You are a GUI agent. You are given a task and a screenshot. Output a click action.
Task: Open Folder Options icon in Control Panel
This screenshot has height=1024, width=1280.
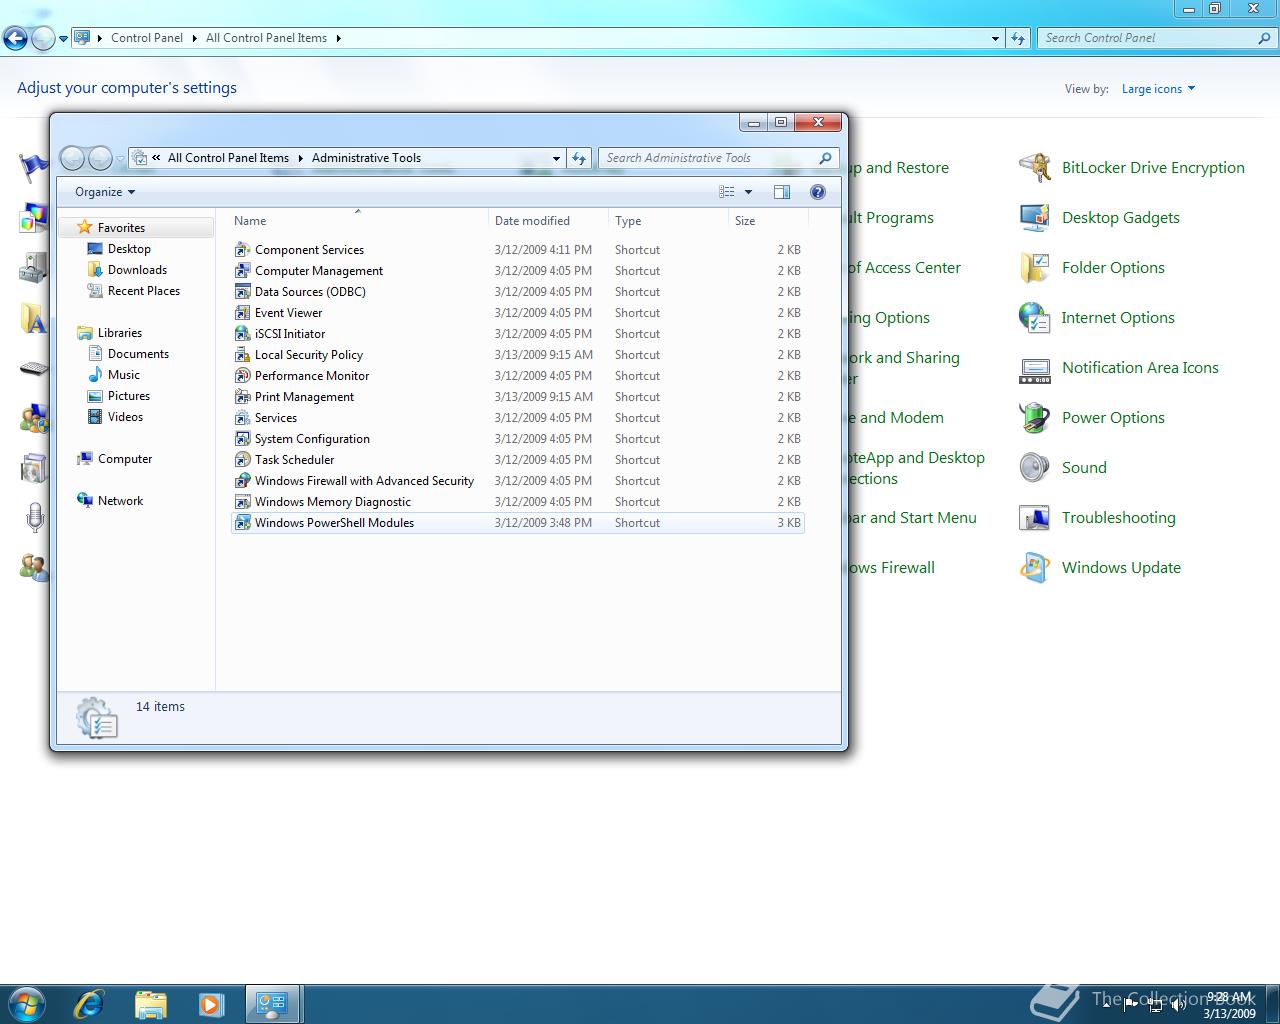coord(1035,268)
